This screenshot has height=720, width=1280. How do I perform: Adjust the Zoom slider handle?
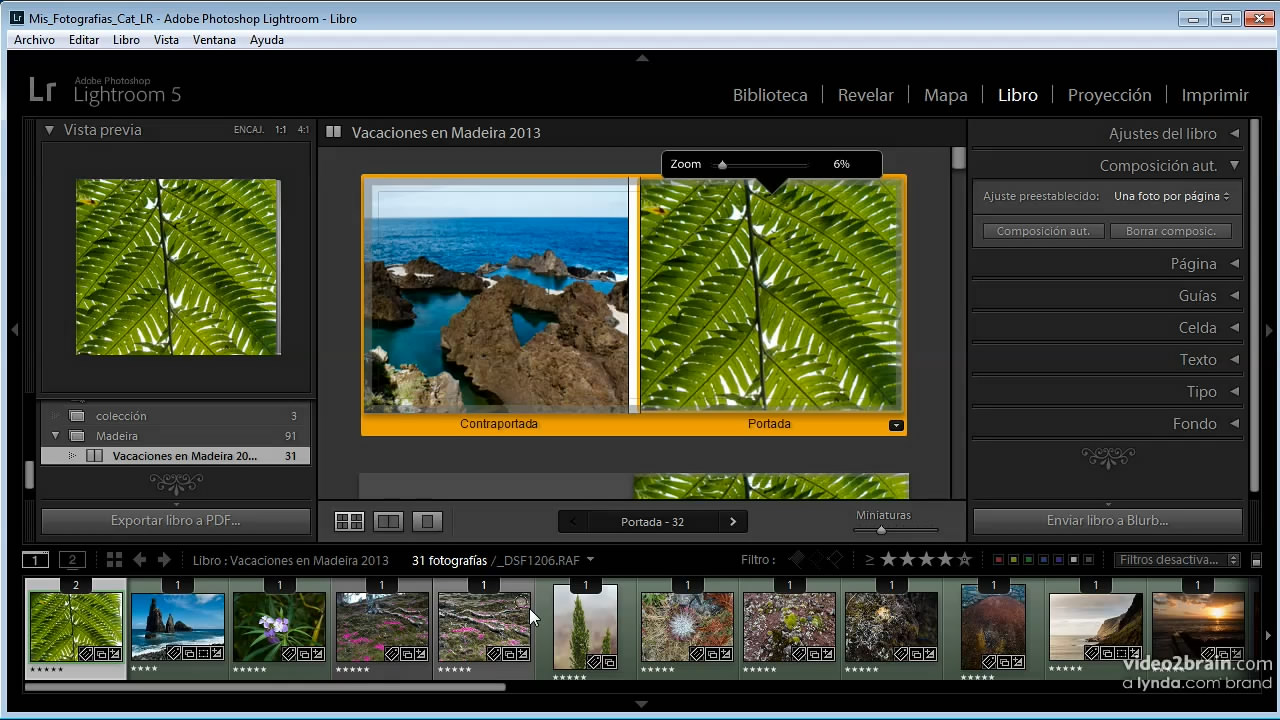click(x=722, y=165)
